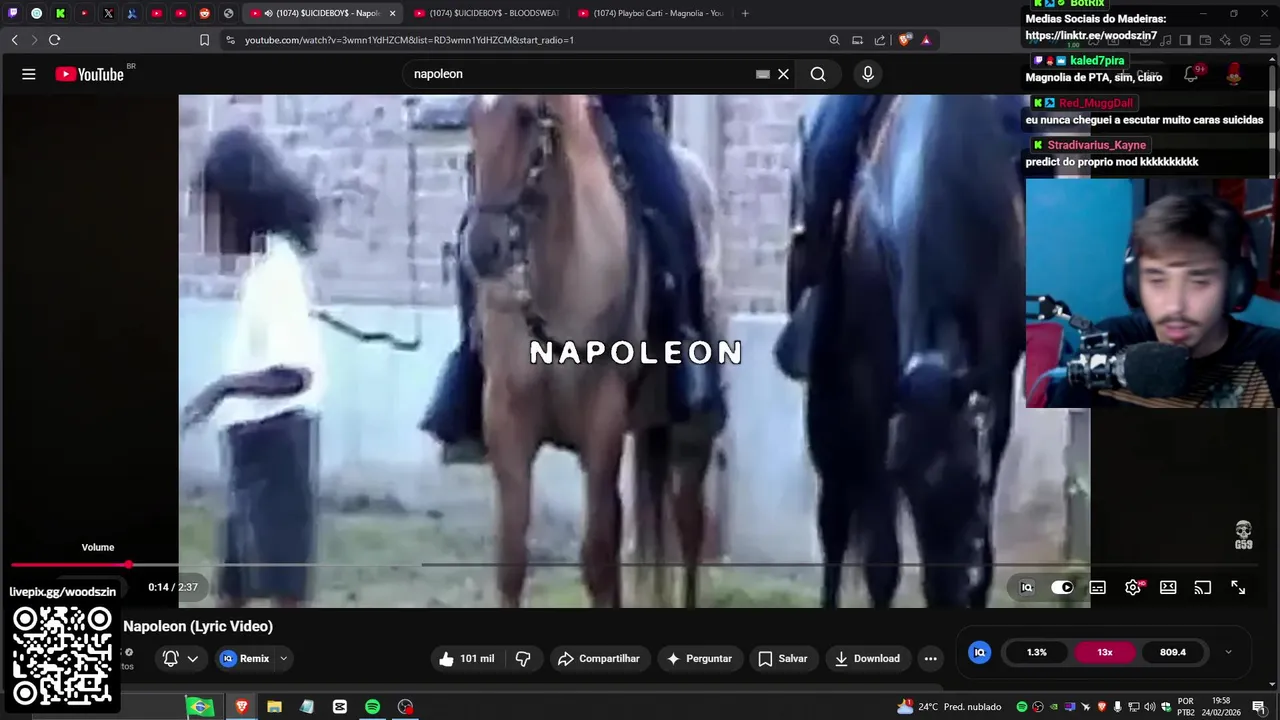Toggle subtitles/captions in the player
This screenshot has height=720, width=1280.
pyautogui.click(x=1098, y=588)
